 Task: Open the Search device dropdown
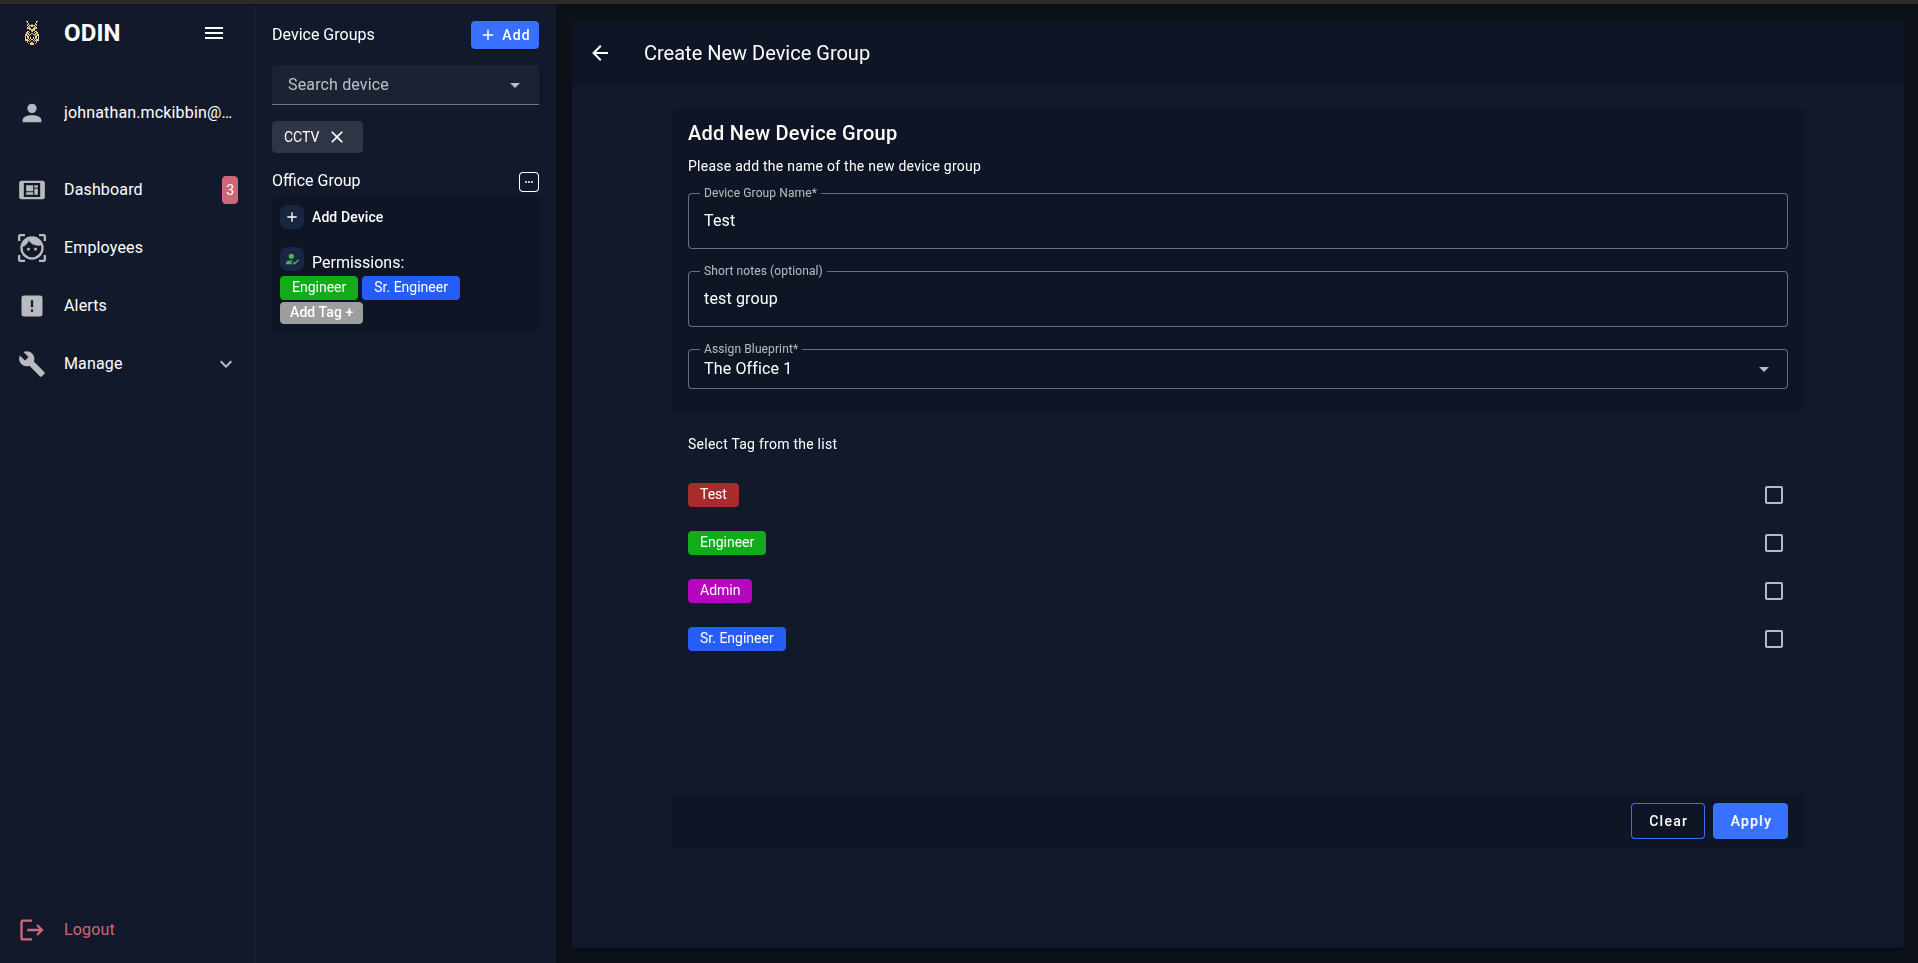coord(514,85)
